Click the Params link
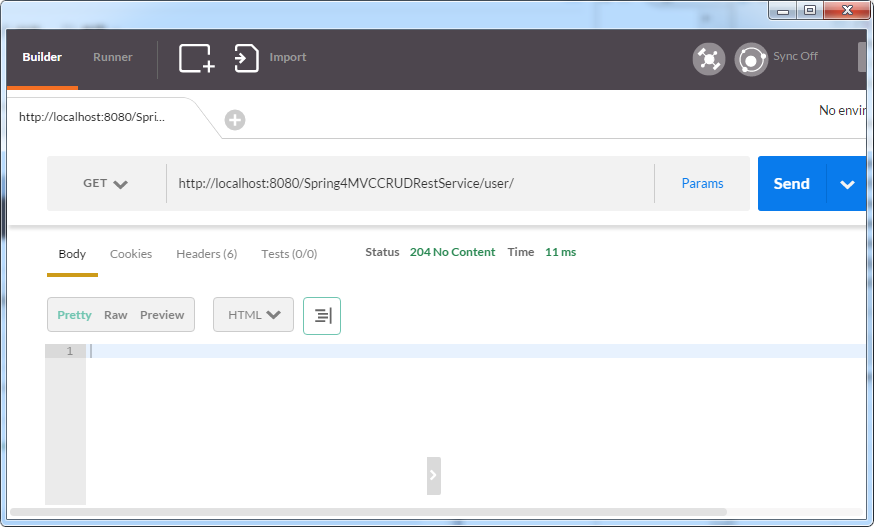874x527 pixels. point(702,183)
